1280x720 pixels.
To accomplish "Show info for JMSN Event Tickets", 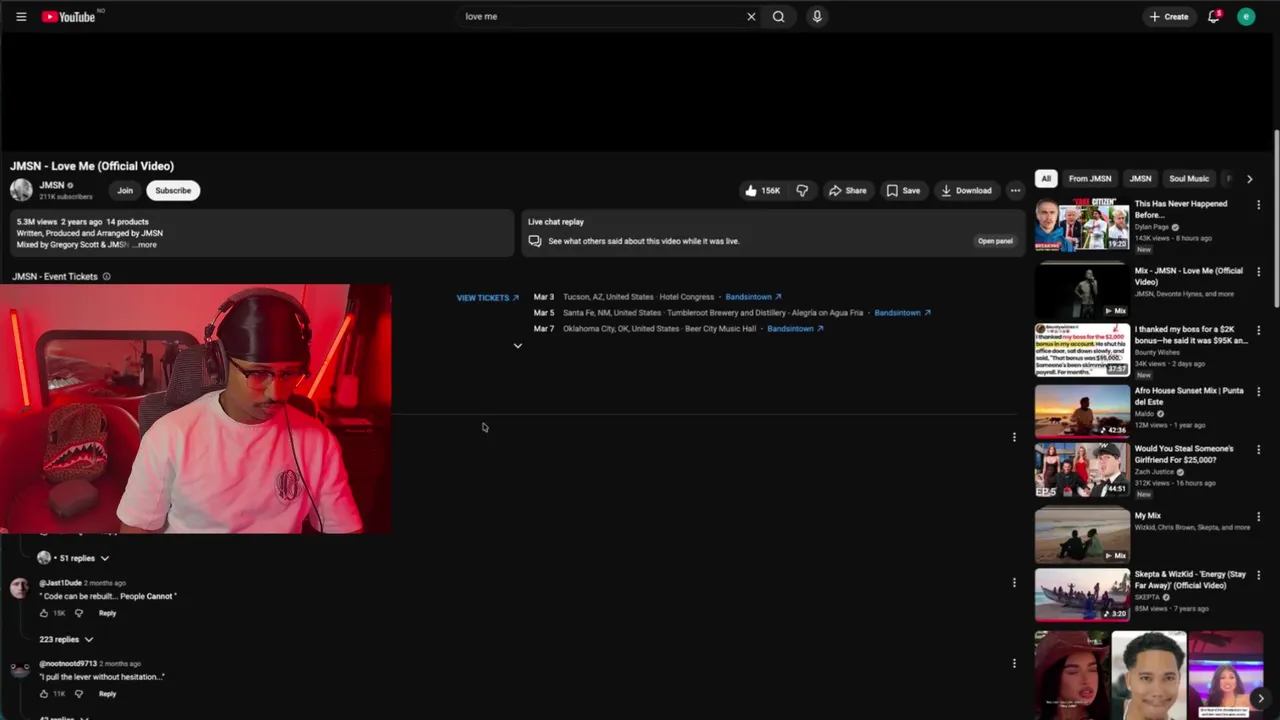I will (107, 276).
